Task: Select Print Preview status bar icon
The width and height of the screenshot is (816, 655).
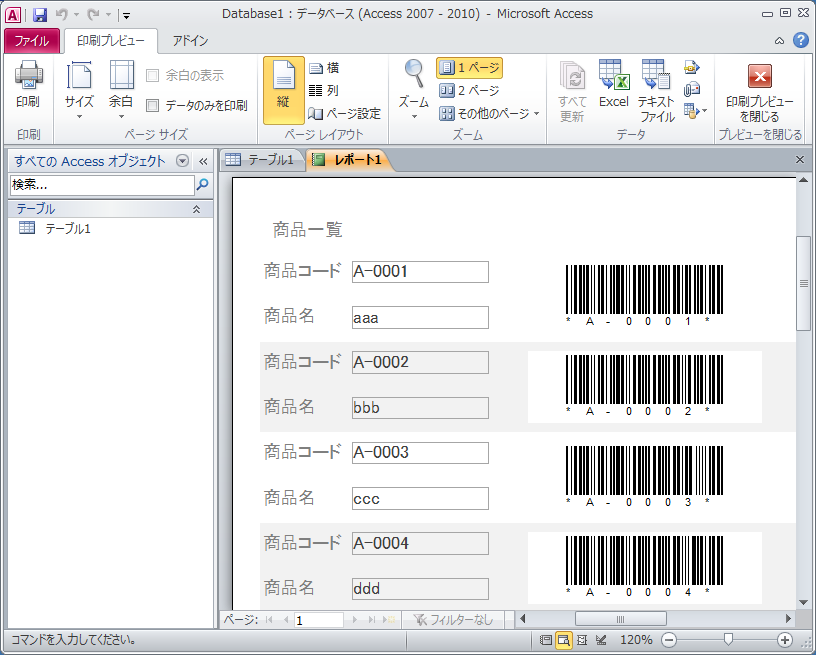Action: [x=564, y=640]
